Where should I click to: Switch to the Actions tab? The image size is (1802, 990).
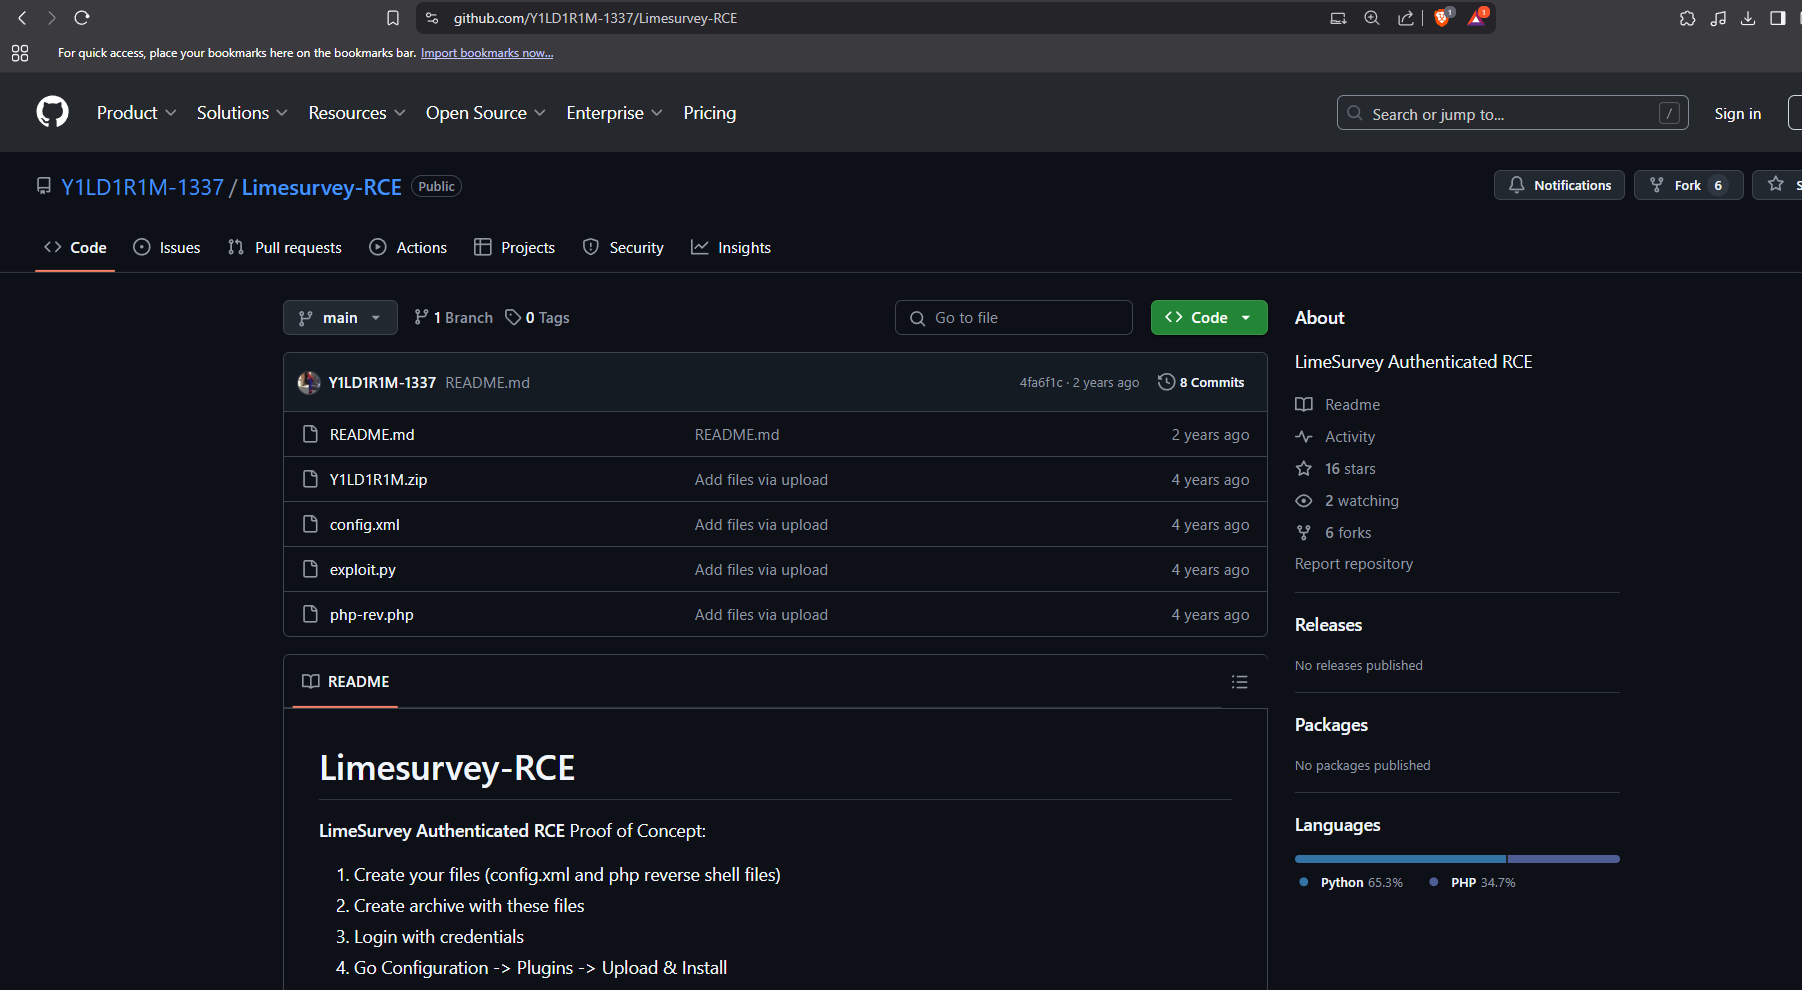coord(408,247)
